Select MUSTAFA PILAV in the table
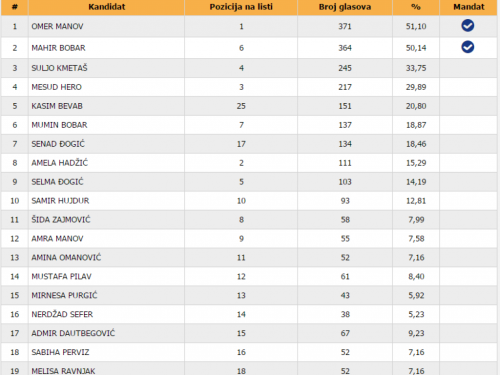500x375 pixels. click(x=61, y=276)
